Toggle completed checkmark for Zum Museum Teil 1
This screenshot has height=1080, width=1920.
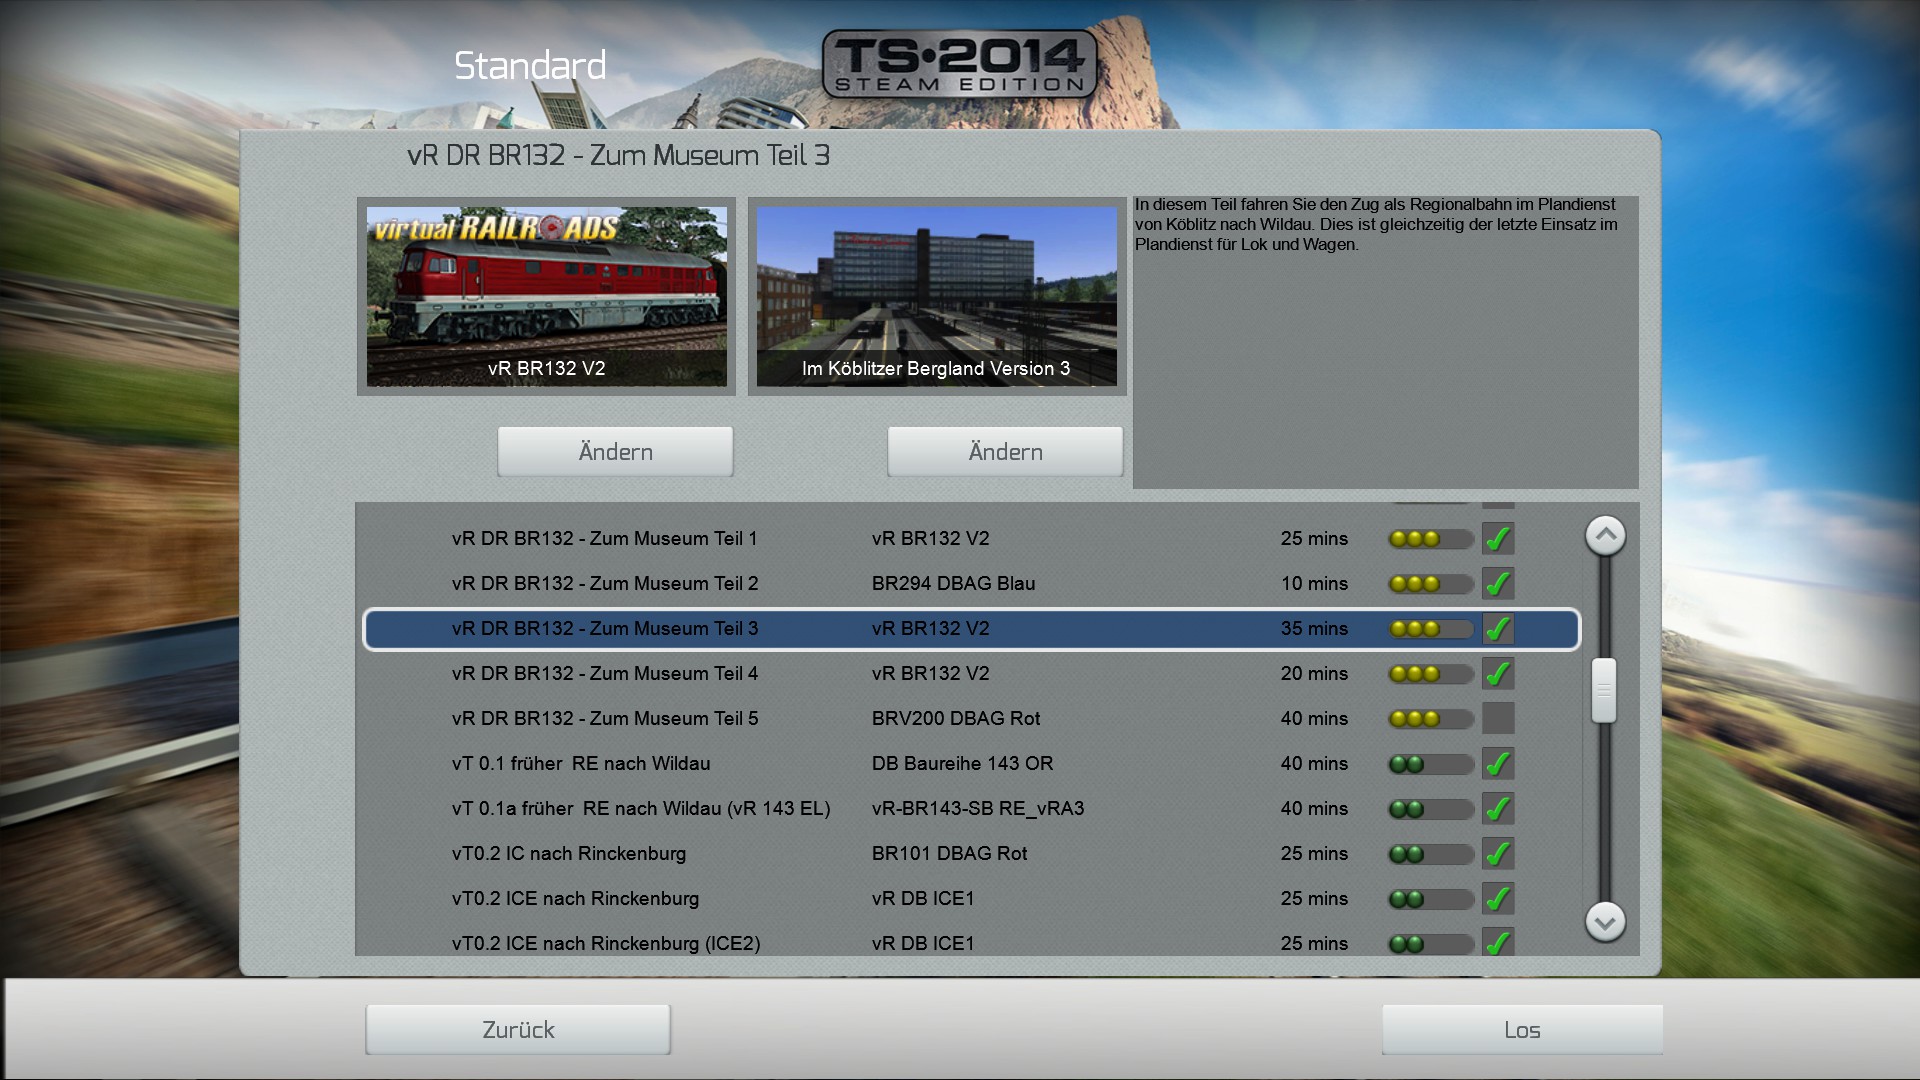(1497, 539)
